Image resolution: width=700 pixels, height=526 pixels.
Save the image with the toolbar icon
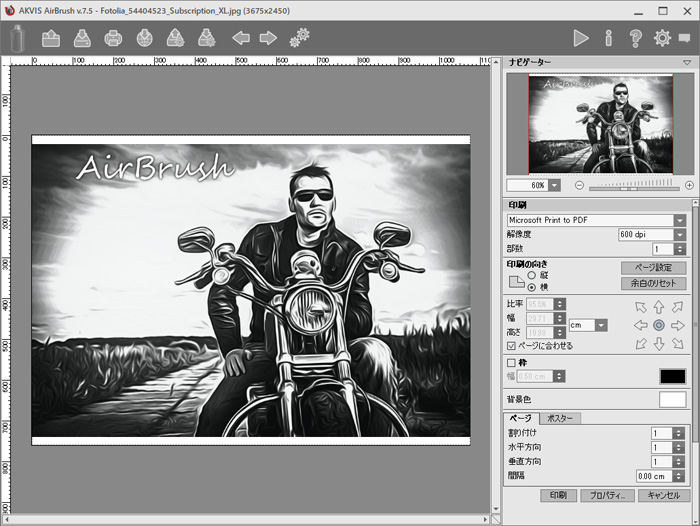tap(82, 38)
